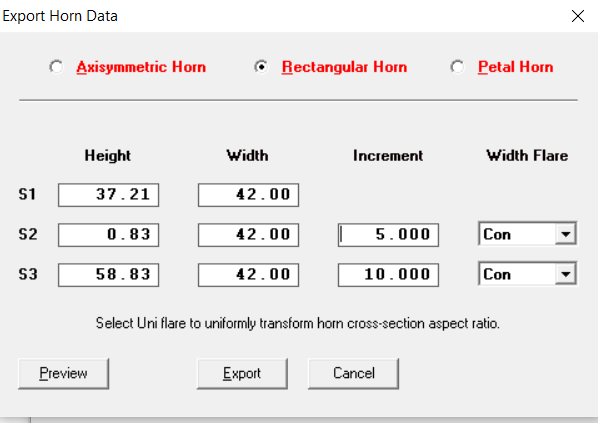Focus the S2 Height field 0.83
The height and width of the screenshot is (423, 598).
pyautogui.click(x=108, y=235)
